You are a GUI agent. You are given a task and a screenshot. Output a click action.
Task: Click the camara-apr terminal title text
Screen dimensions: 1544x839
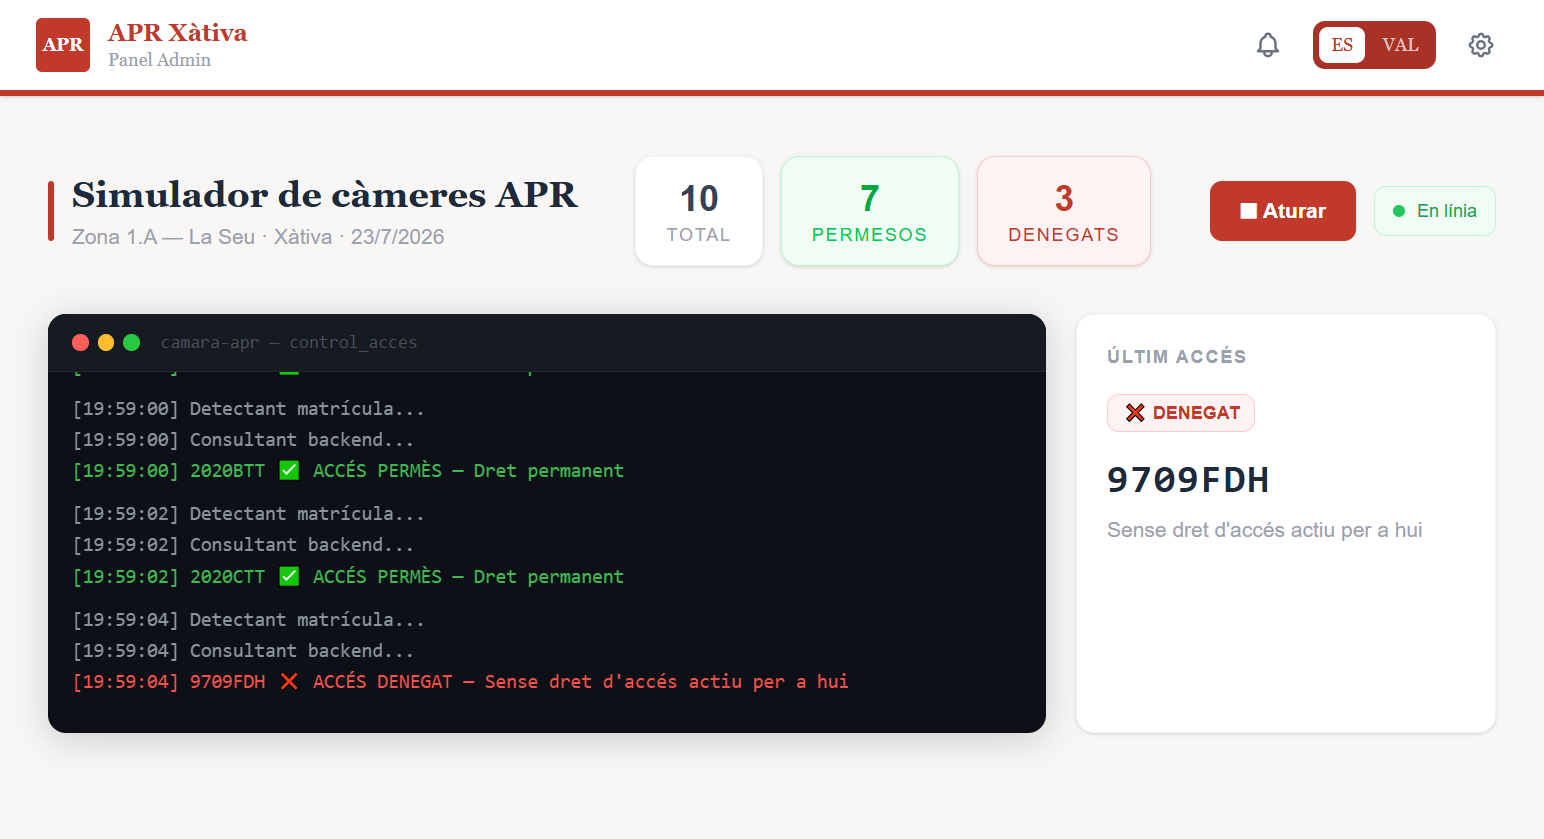click(289, 343)
